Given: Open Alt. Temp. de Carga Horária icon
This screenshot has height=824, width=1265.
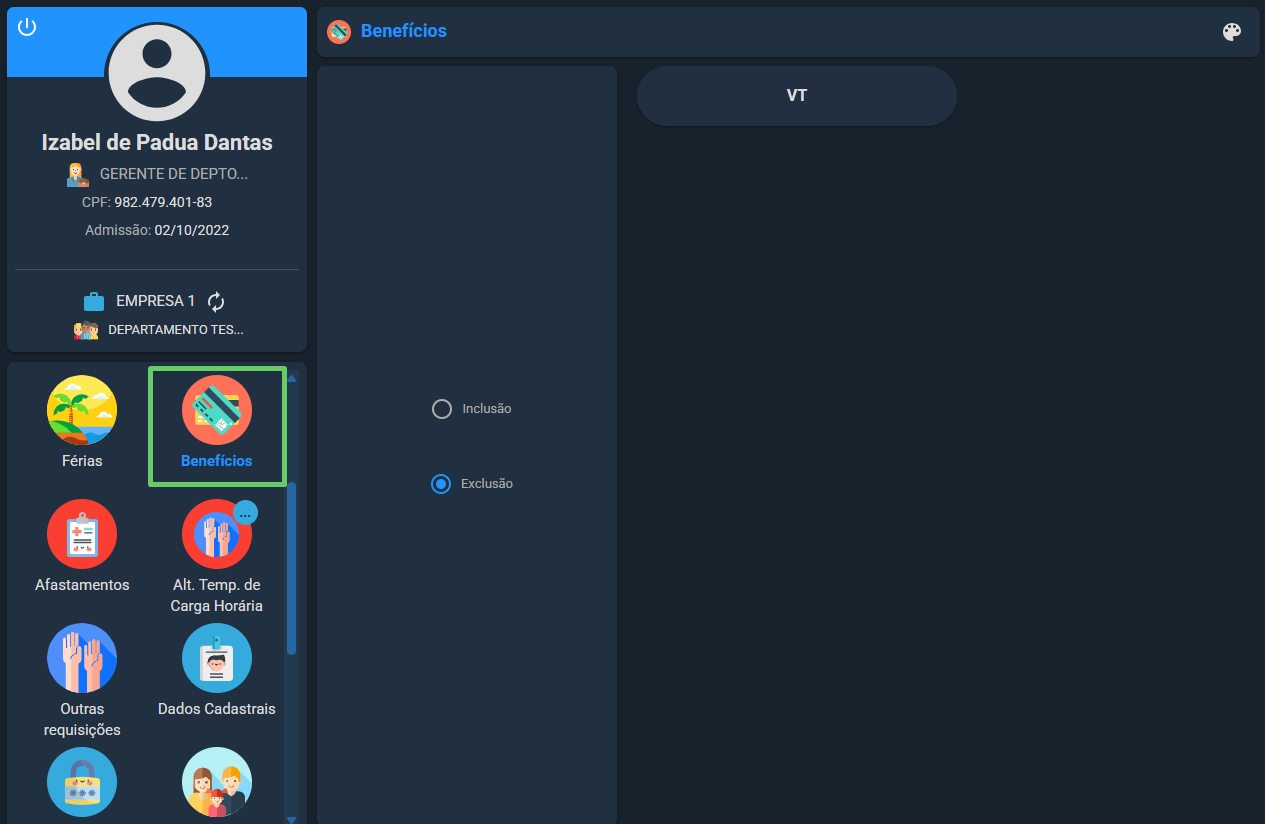Looking at the screenshot, I should coord(217,534).
